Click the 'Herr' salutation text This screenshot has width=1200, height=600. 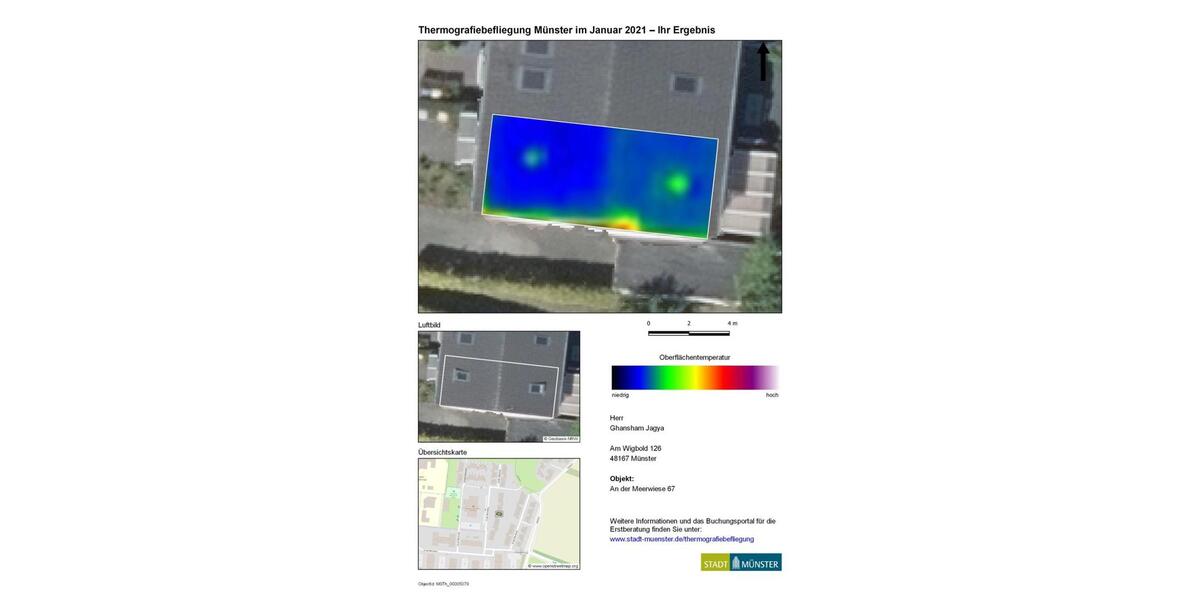click(617, 417)
